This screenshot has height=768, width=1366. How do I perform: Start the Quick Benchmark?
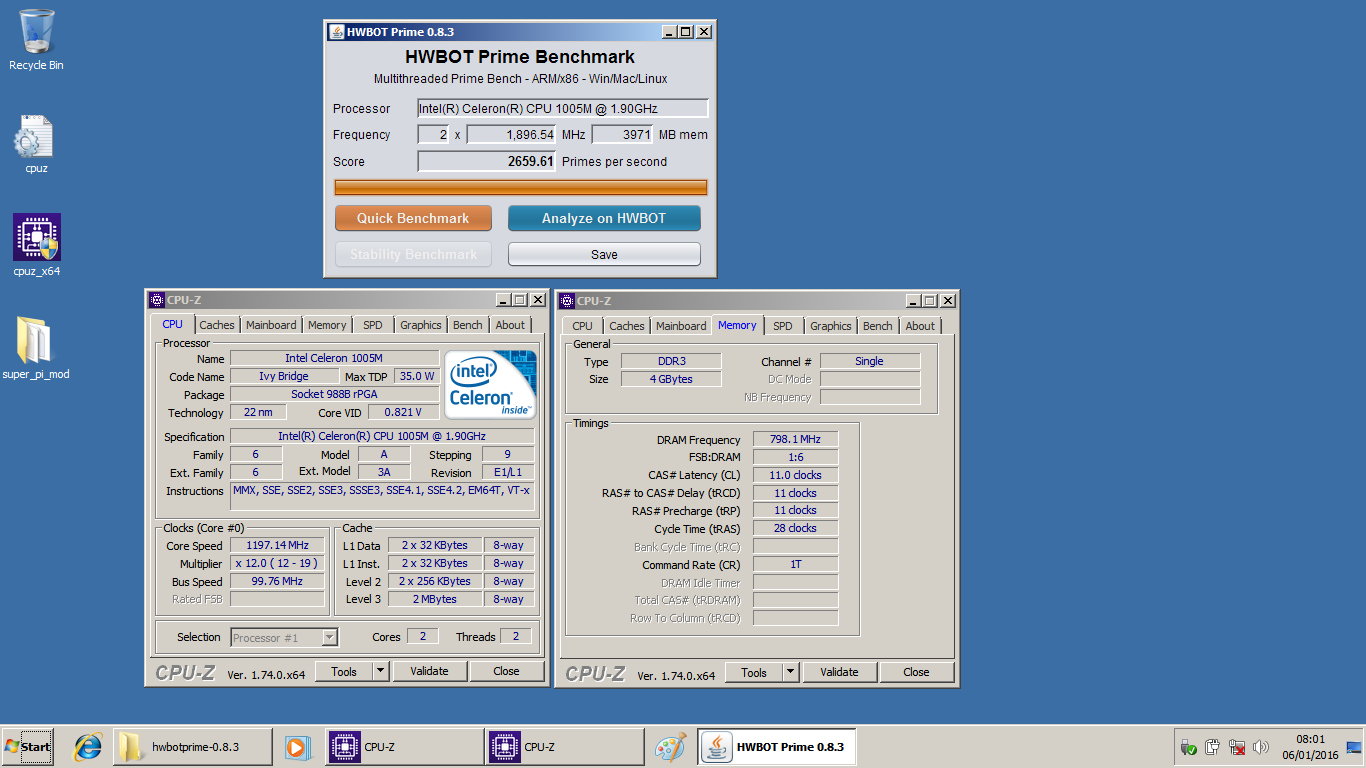tap(413, 218)
